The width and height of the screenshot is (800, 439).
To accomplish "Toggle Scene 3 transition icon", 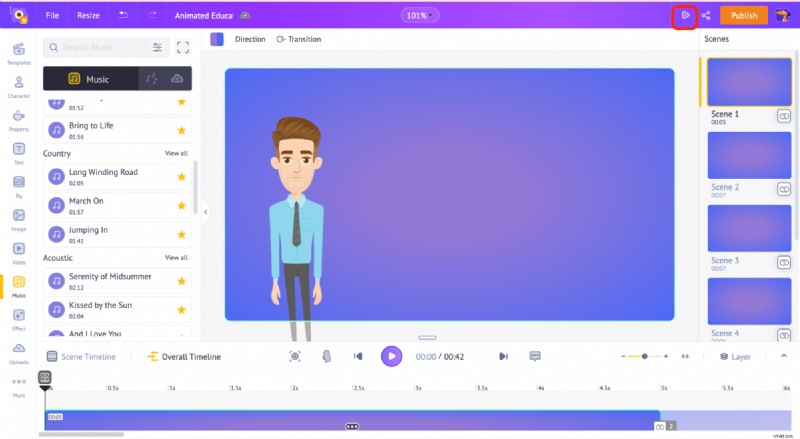I will [784, 262].
